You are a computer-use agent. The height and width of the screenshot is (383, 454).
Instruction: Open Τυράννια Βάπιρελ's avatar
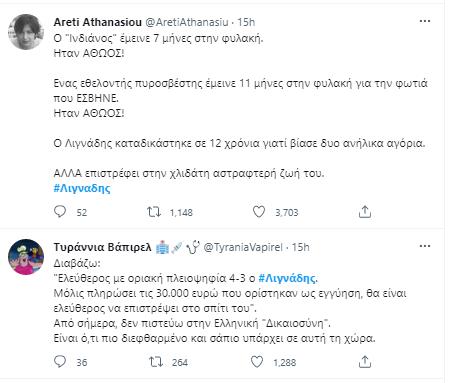[26, 257]
